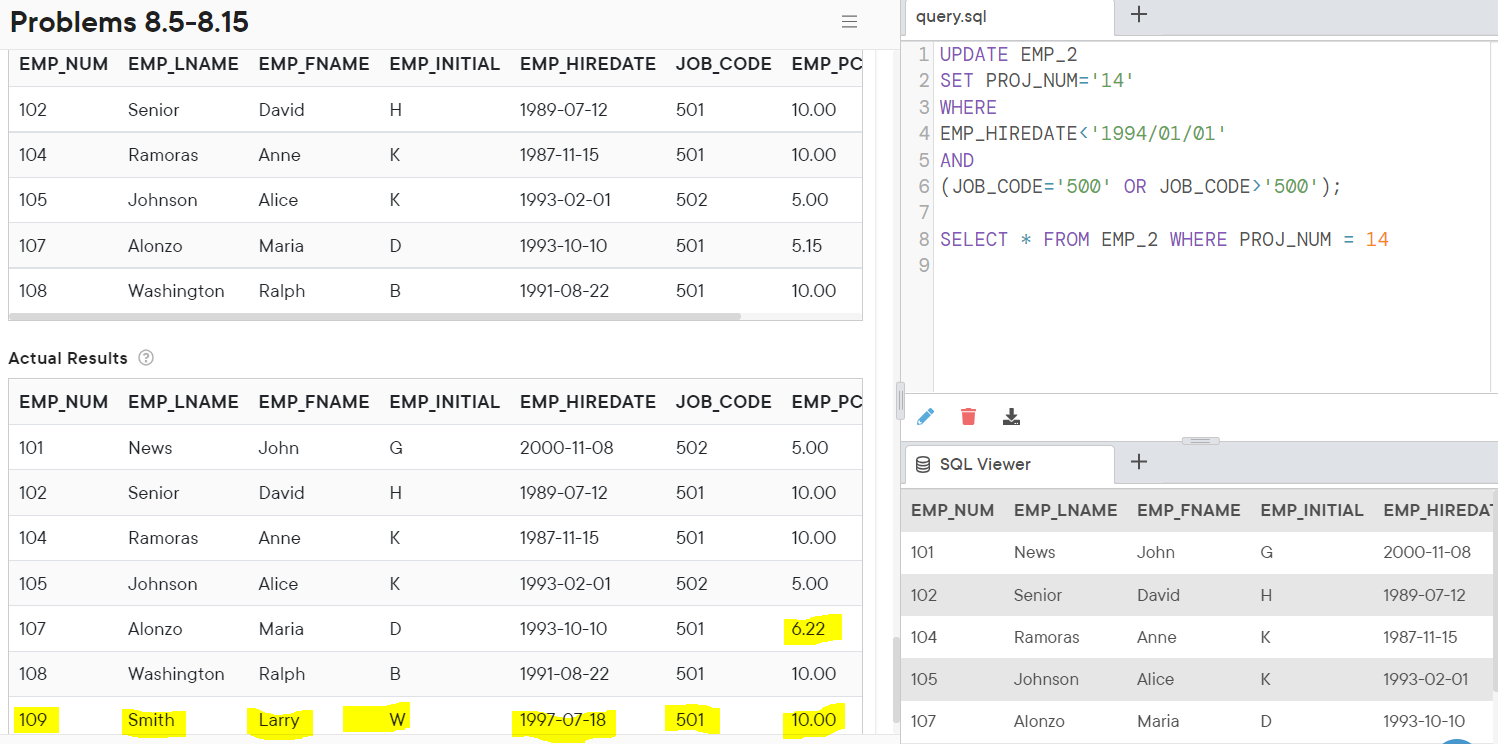Click the EMP_HIREDATE header in SQL Viewer
This screenshot has width=1498, height=744.
(x=1438, y=510)
